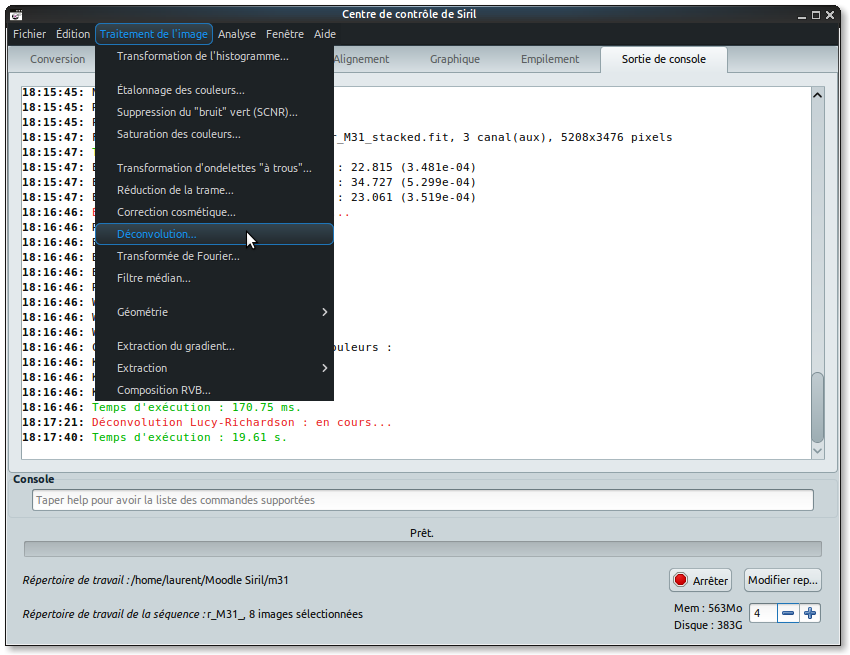Image resolution: width=850 pixels, height=655 pixels.
Task: Open Suppression du "bruit" vert (SCNR)...
Action: coord(207,112)
